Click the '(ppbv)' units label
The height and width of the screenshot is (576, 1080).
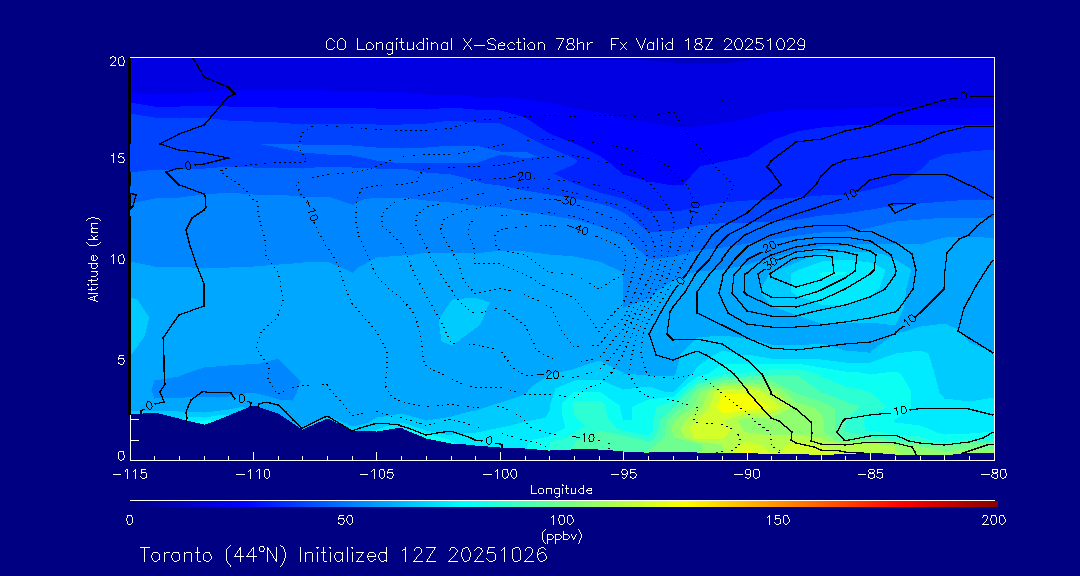(x=561, y=536)
